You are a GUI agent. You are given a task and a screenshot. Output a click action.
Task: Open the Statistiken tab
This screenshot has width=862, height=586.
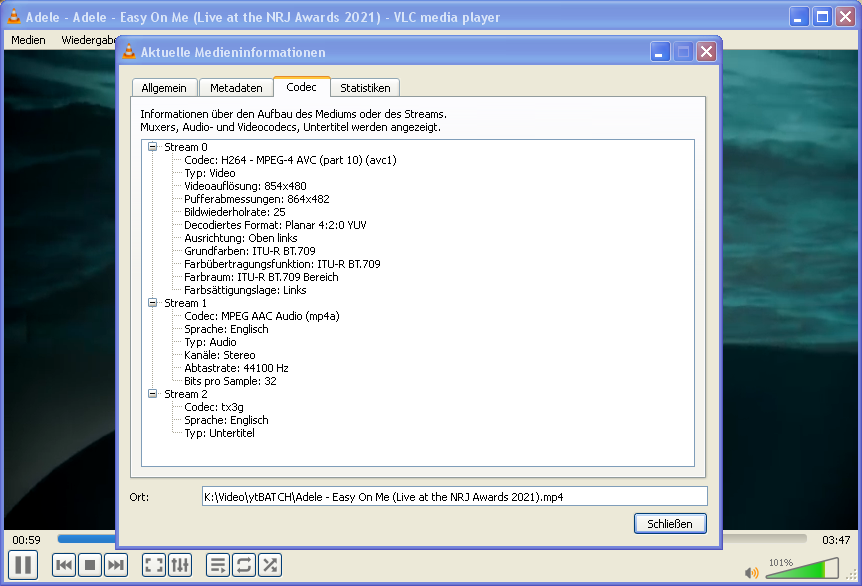coord(365,88)
